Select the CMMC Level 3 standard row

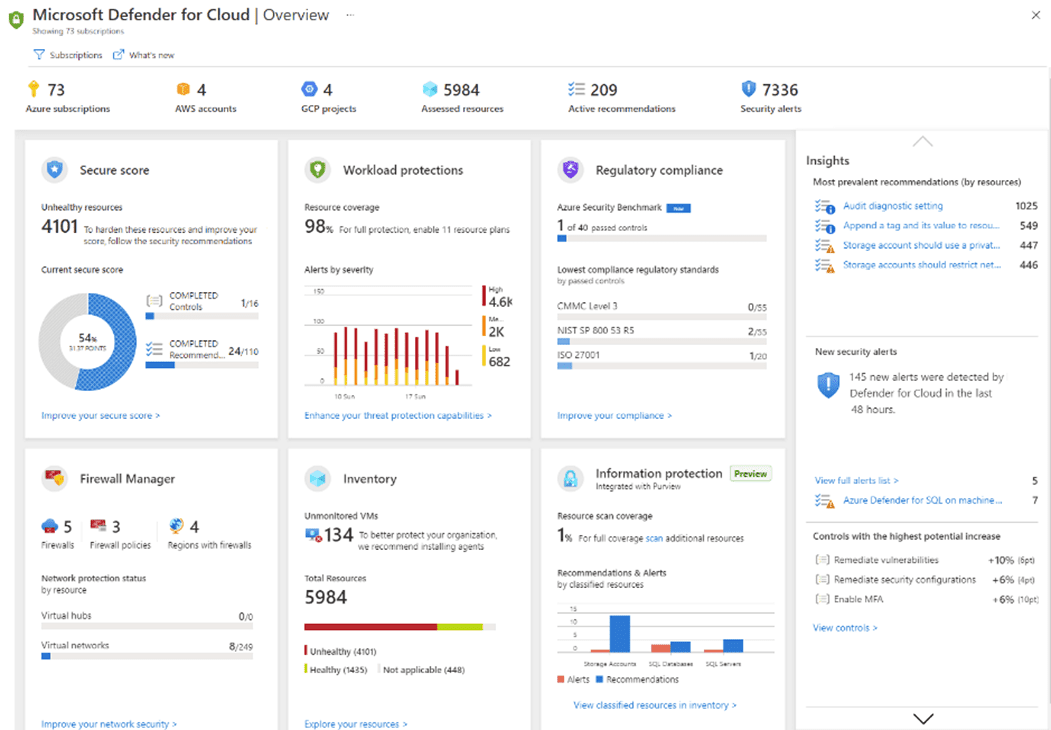[662, 310]
